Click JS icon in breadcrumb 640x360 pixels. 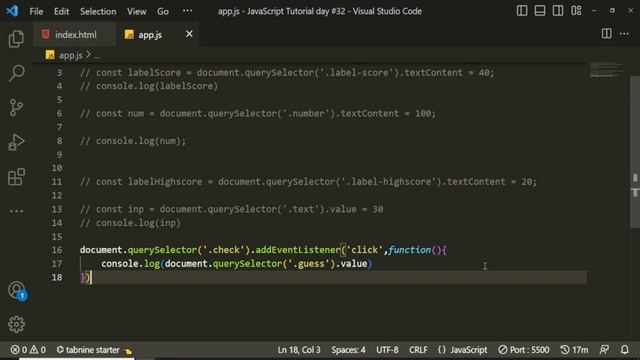pos(50,55)
